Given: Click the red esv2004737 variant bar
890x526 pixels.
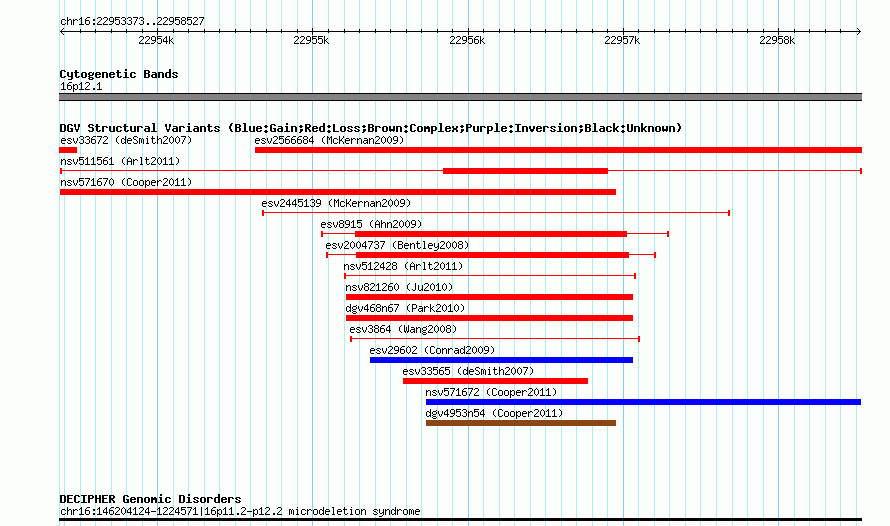Looking at the screenshot, I should pos(493,255).
